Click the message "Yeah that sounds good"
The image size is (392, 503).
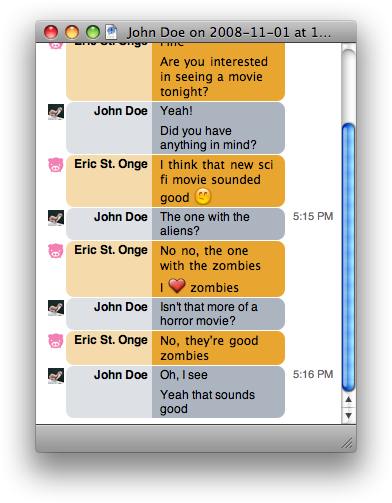207,402
